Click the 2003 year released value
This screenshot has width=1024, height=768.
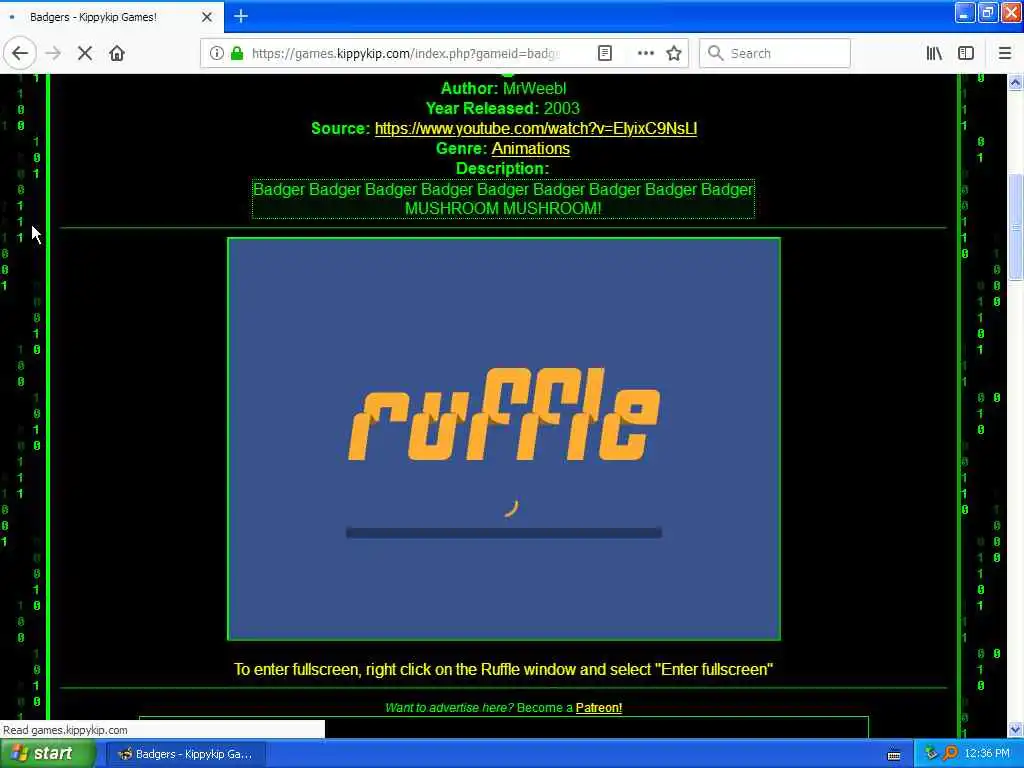(562, 108)
